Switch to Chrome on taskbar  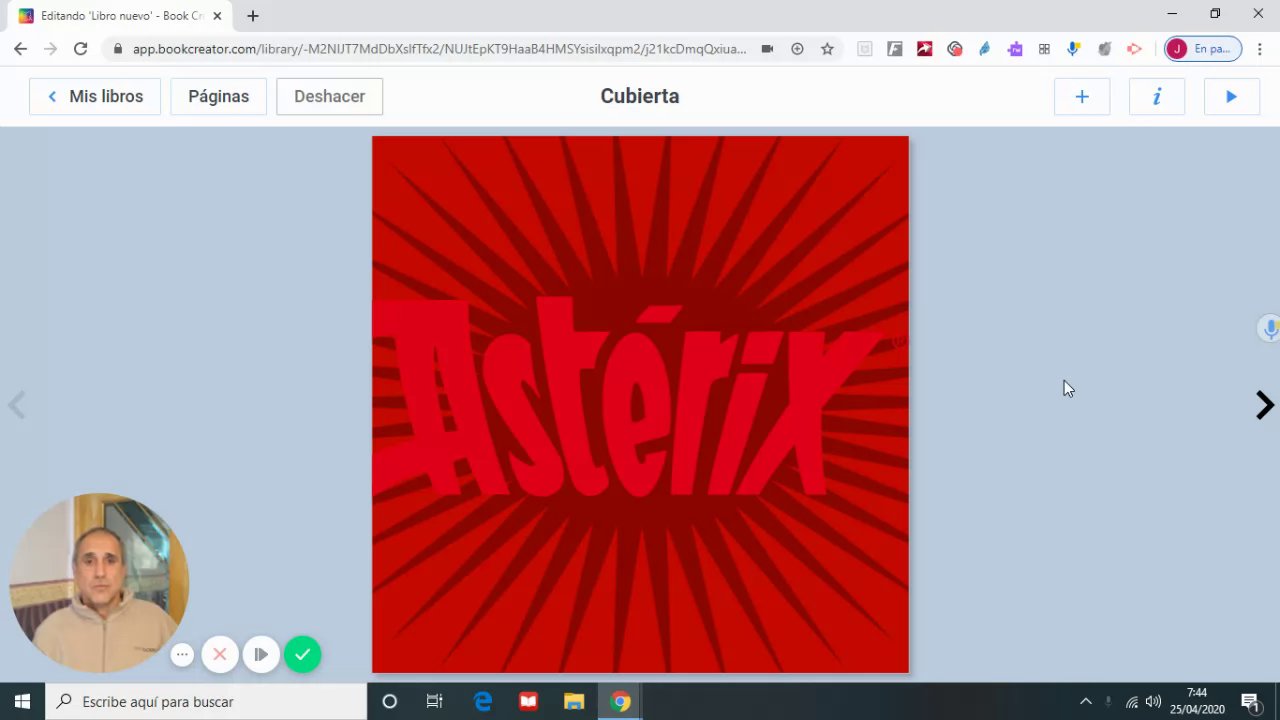point(621,702)
